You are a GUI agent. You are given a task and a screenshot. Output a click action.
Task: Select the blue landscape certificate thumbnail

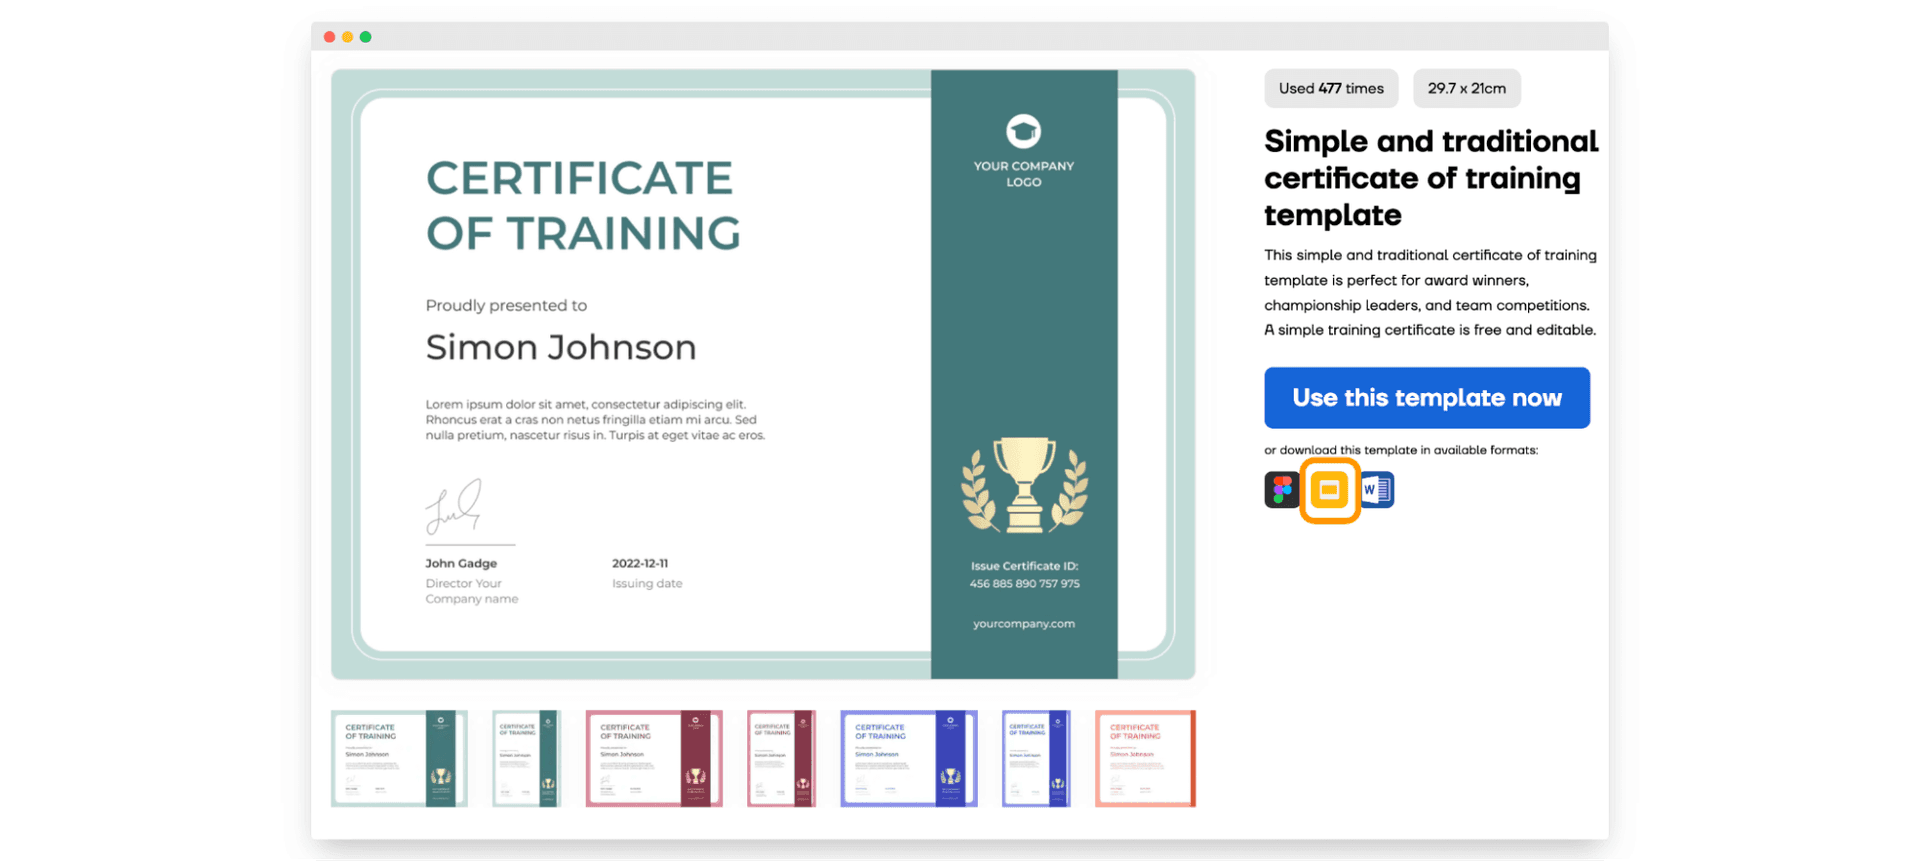909,759
